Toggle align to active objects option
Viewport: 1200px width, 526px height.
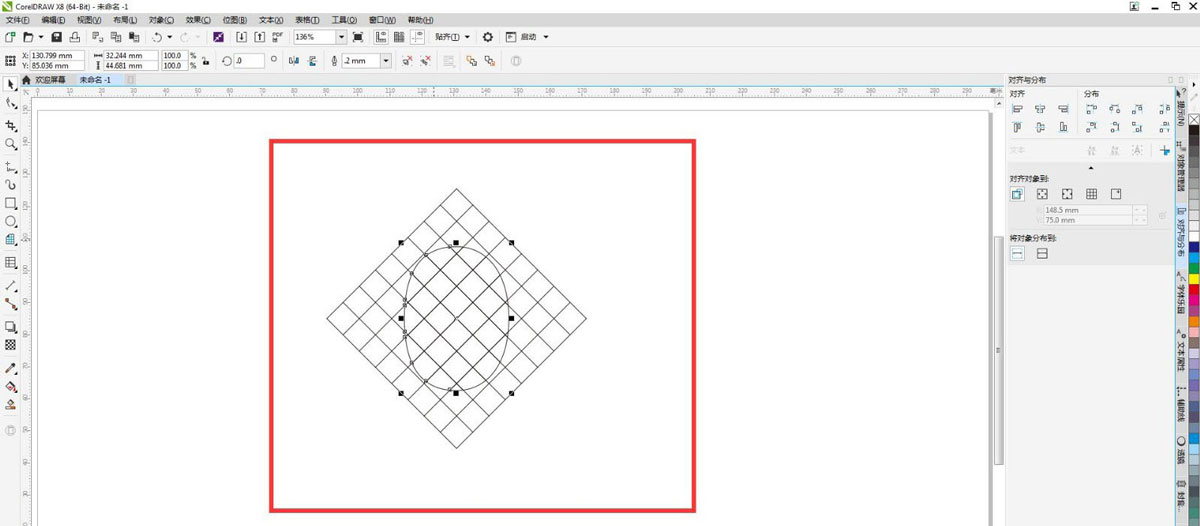click(1017, 194)
